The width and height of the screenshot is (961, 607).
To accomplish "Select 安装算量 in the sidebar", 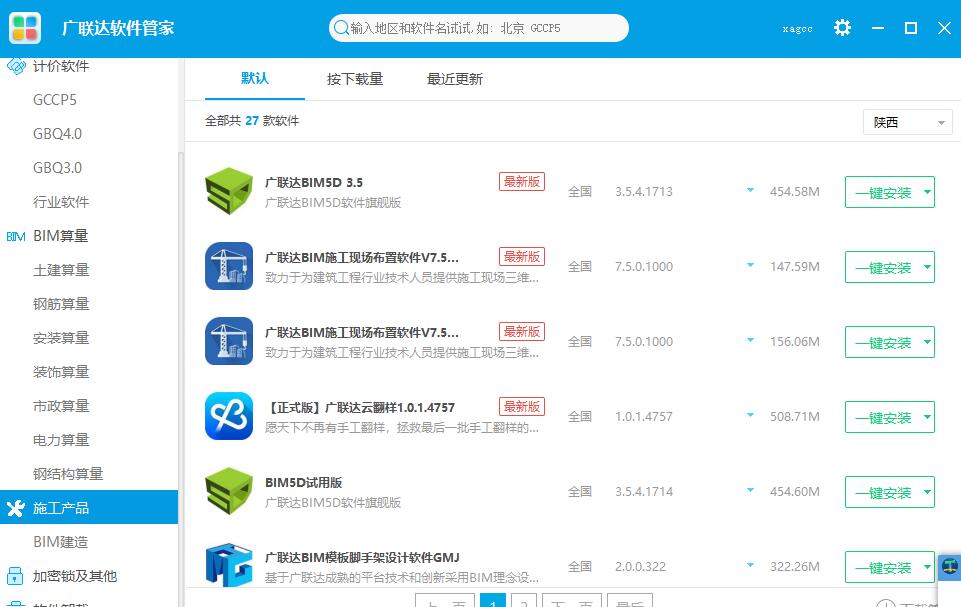I will click(61, 338).
